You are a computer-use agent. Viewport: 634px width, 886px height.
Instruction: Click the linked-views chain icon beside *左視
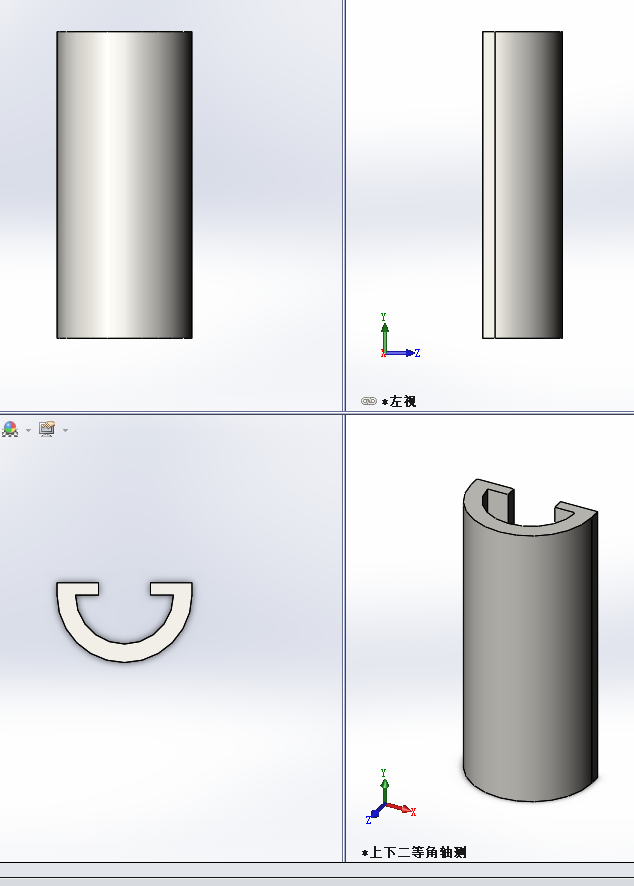[x=368, y=401]
